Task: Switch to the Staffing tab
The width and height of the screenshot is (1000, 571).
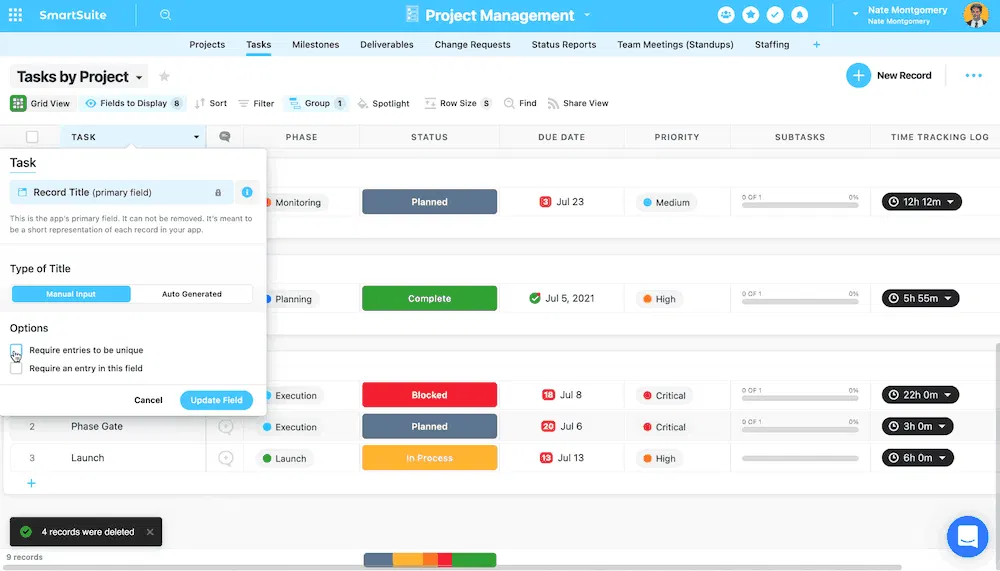Action: tap(772, 45)
